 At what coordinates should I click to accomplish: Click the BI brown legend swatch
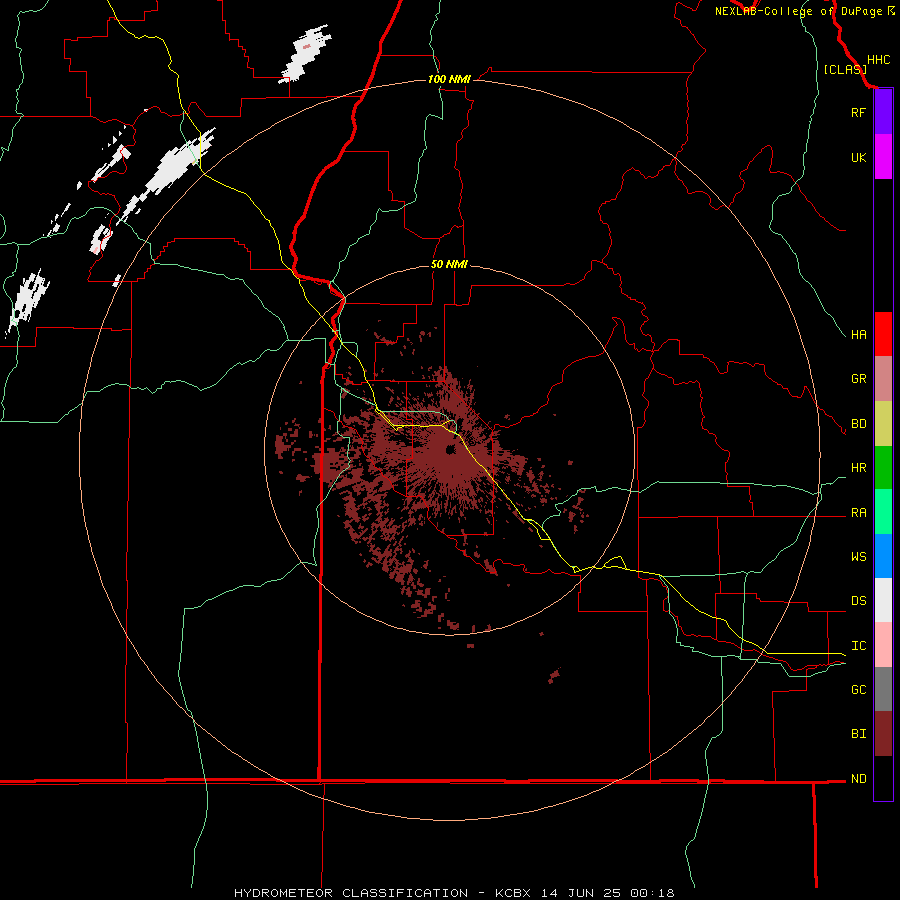coord(883,734)
